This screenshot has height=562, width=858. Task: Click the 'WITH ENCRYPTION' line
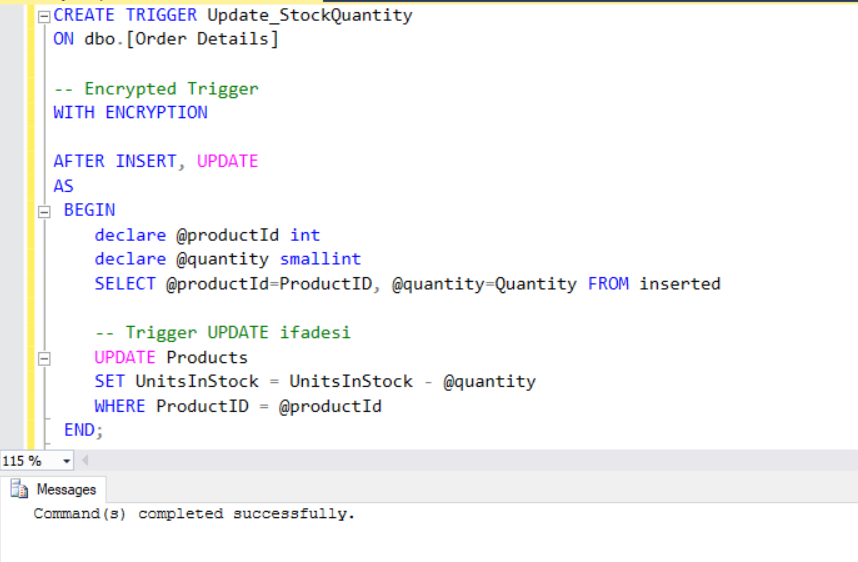(130, 113)
